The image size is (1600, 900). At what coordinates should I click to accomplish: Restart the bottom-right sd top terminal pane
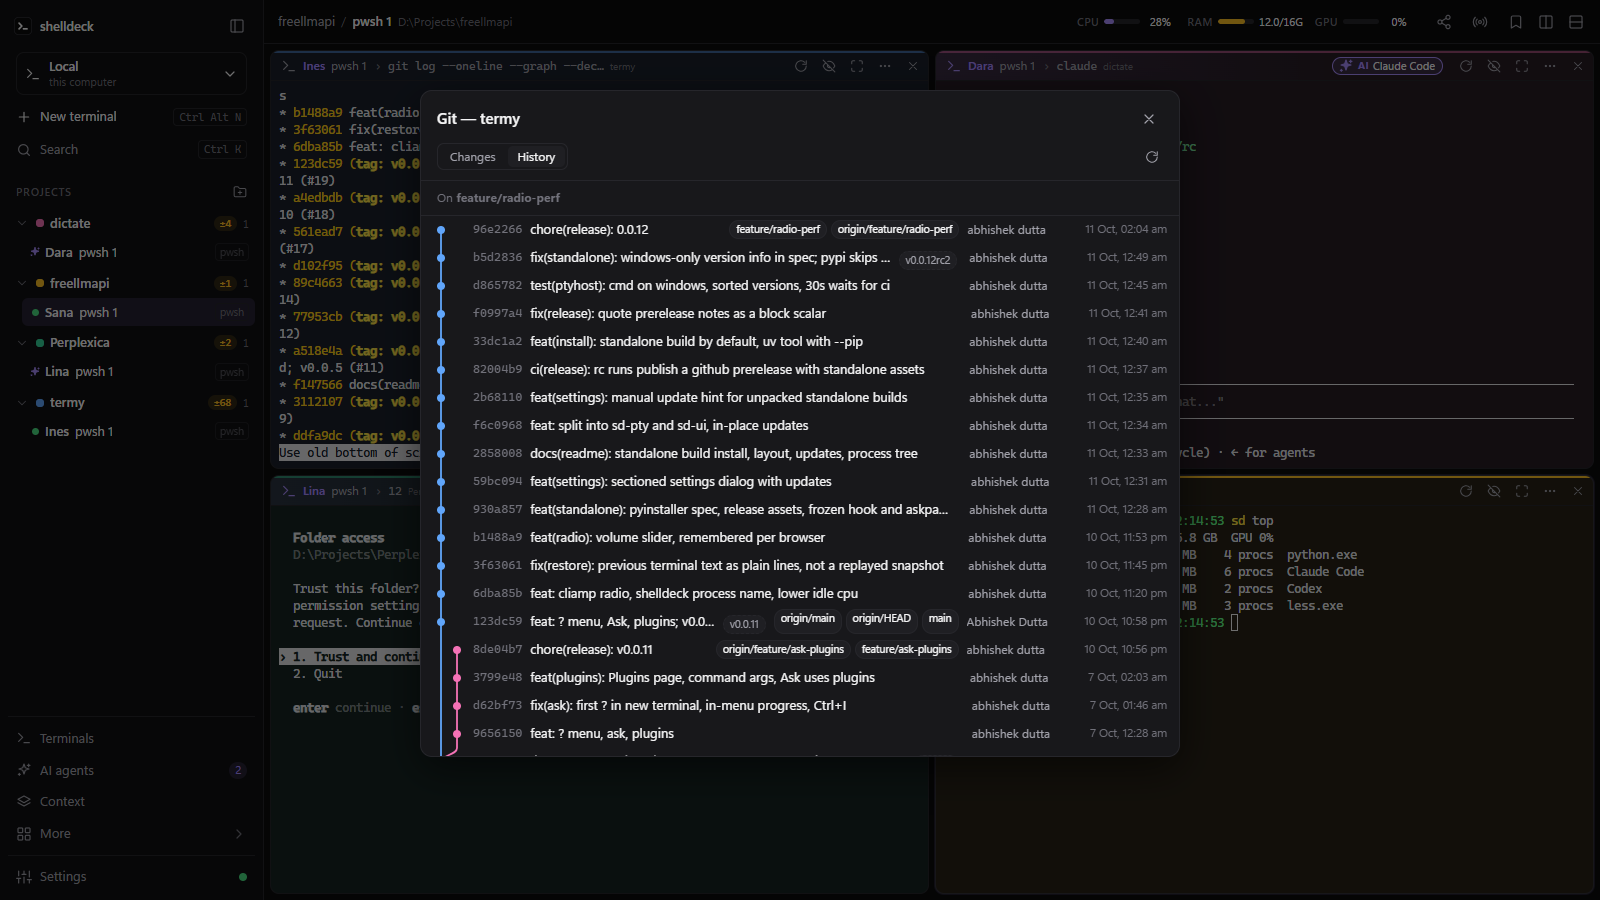(1466, 491)
